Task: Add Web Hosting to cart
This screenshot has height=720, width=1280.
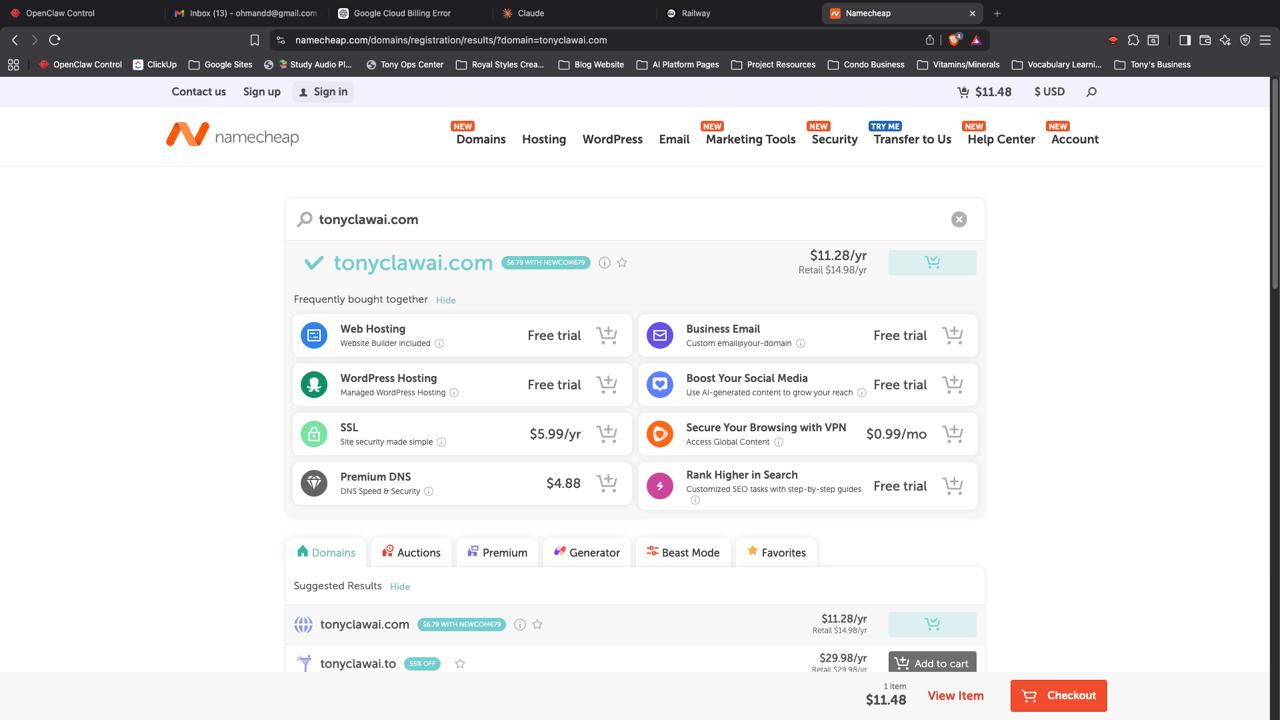Action: (x=607, y=335)
